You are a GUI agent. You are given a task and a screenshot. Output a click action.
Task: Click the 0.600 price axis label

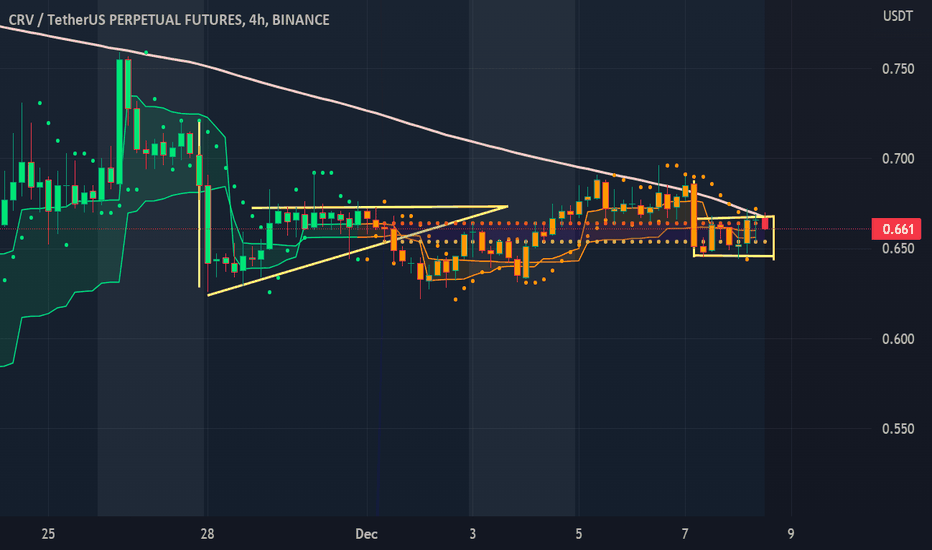898,339
